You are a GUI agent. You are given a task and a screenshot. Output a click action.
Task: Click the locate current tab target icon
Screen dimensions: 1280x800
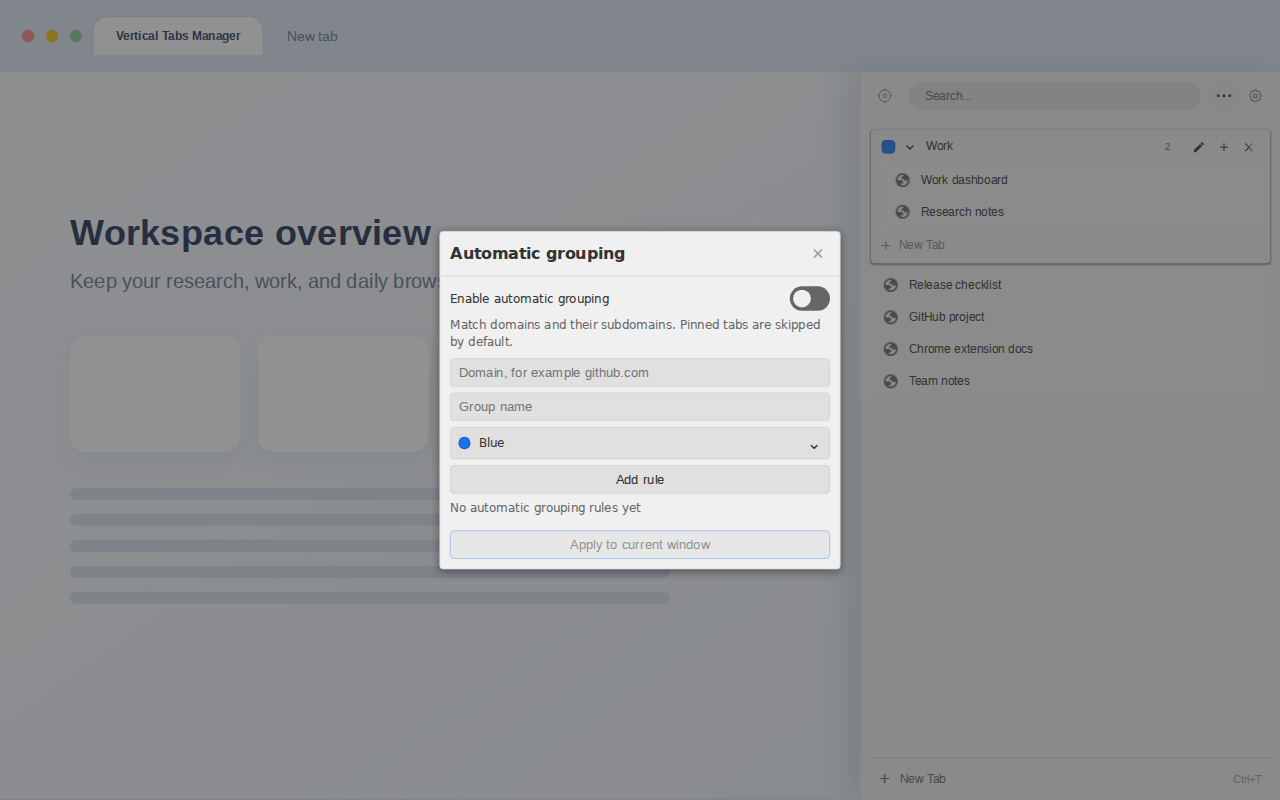tap(884, 96)
